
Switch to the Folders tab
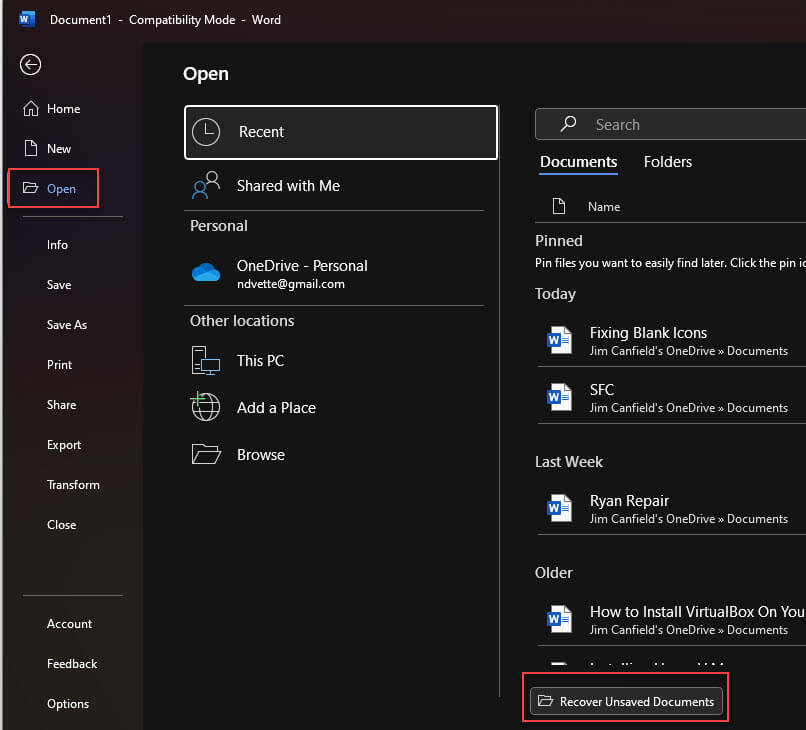click(668, 162)
